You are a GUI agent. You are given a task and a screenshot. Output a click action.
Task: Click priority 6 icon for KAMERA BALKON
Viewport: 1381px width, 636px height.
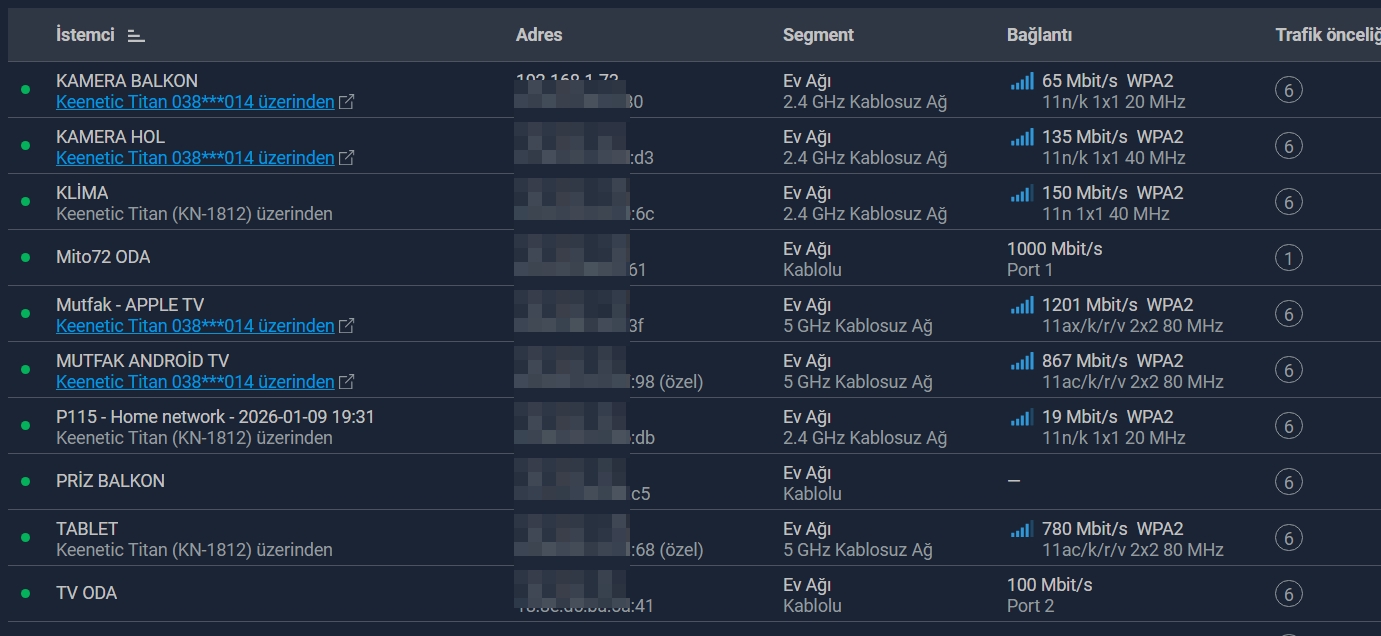pyautogui.click(x=1288, y=91)
